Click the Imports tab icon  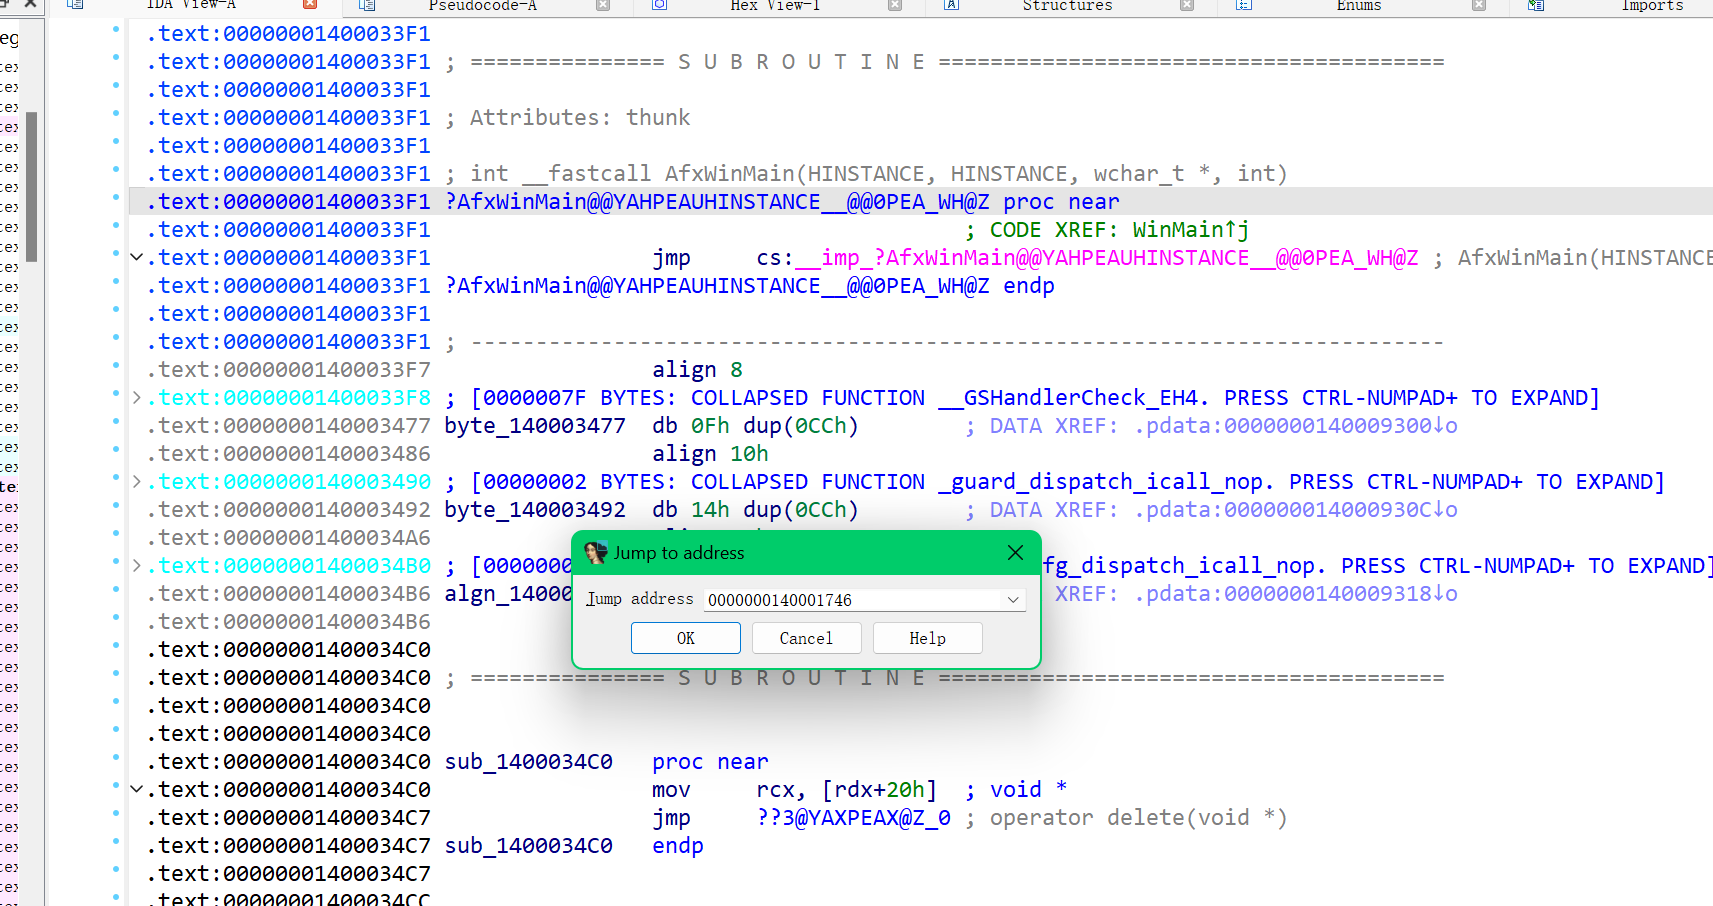pyautogui.click(x=1536, y=5)
